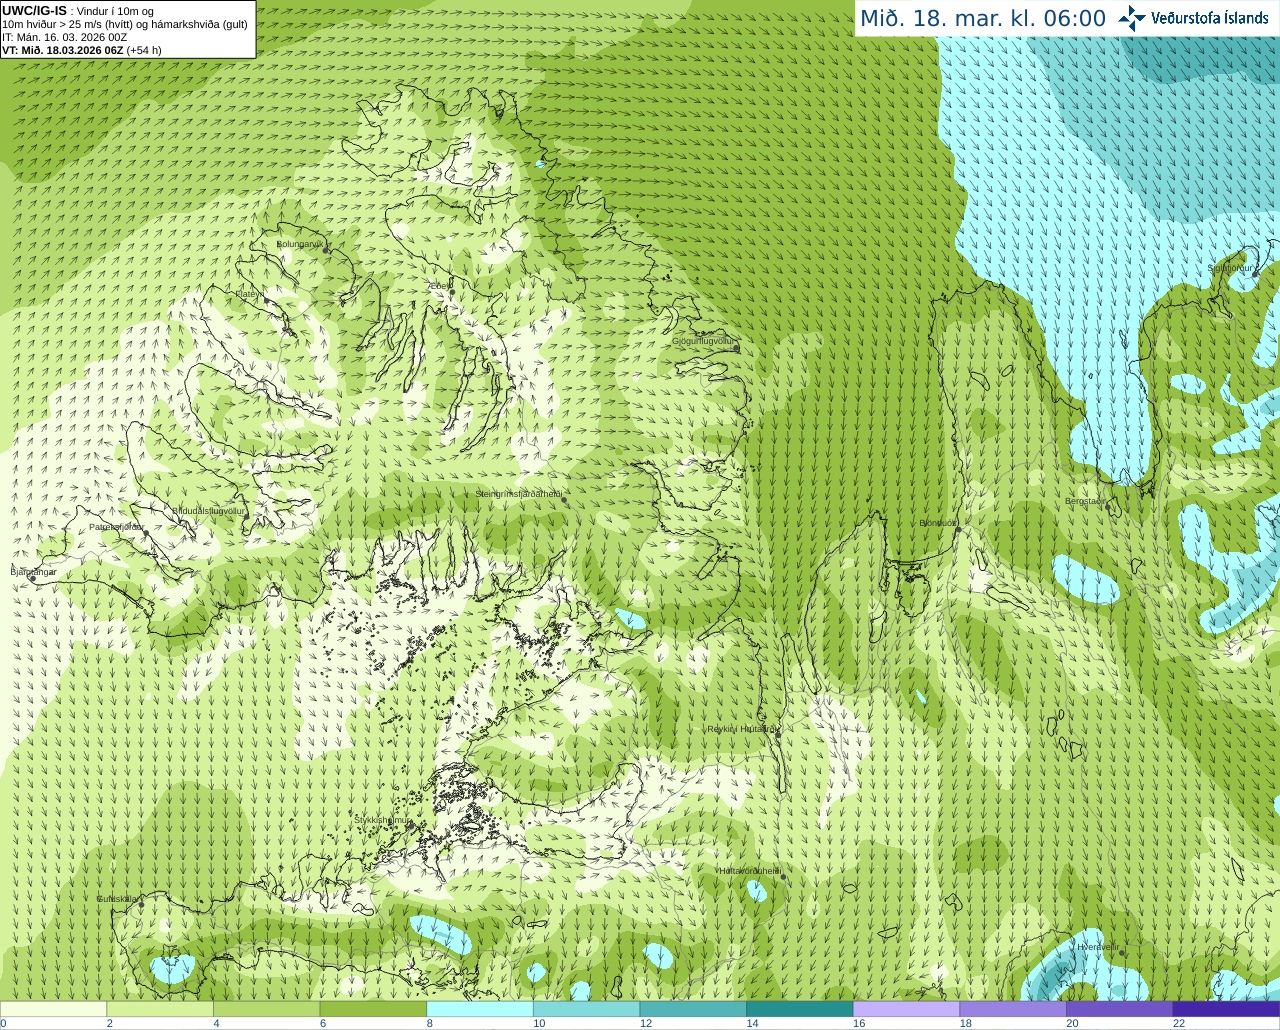Click the Bolungarvík station label

pyautogui.click(x=299, y=243)
